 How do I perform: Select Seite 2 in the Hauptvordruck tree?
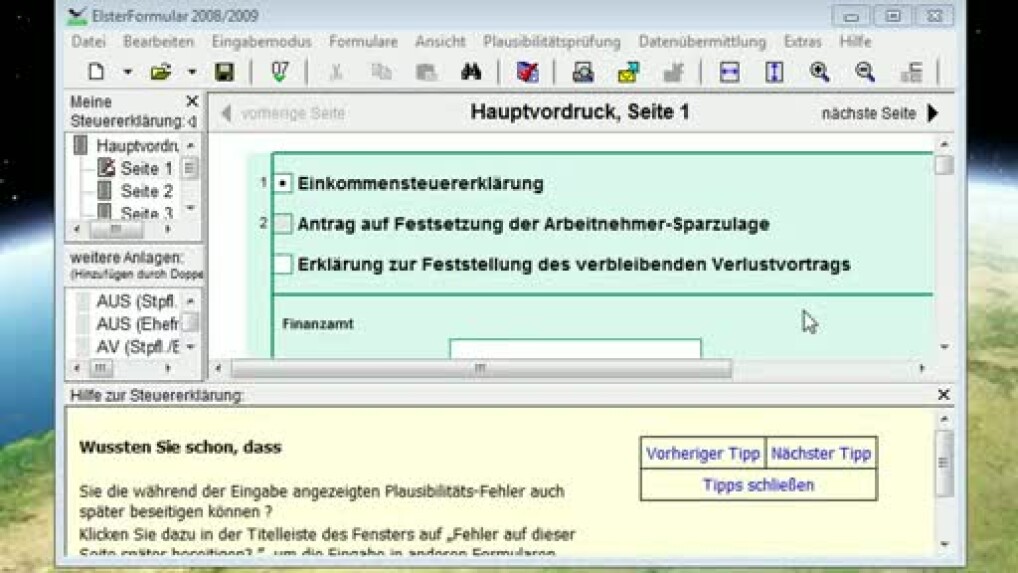146,191
